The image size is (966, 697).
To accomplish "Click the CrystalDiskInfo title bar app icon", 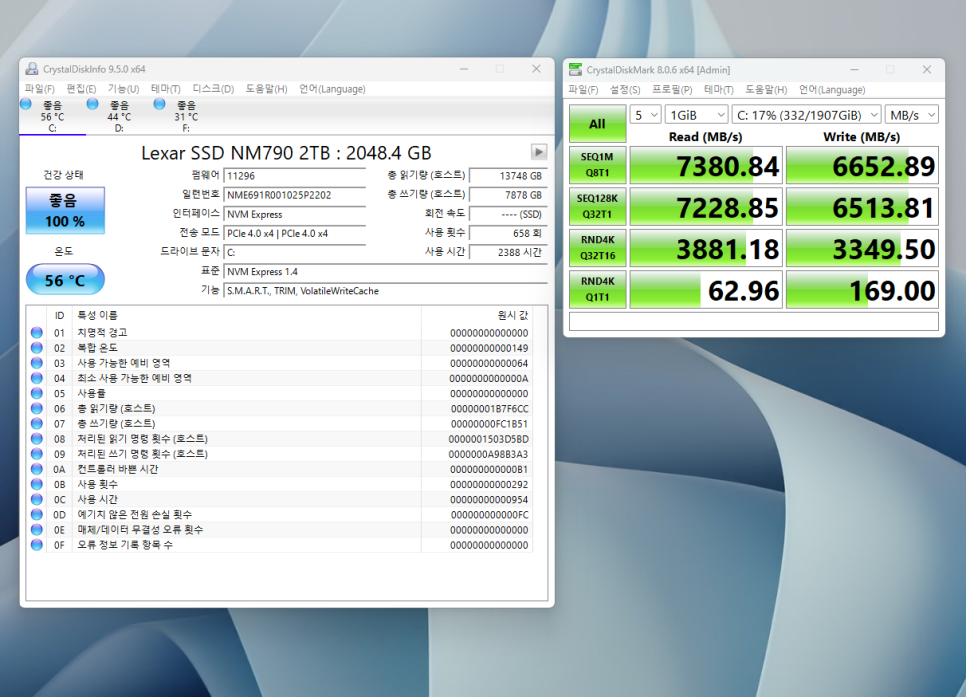I will pyautogui.click(x=31, y=69).
